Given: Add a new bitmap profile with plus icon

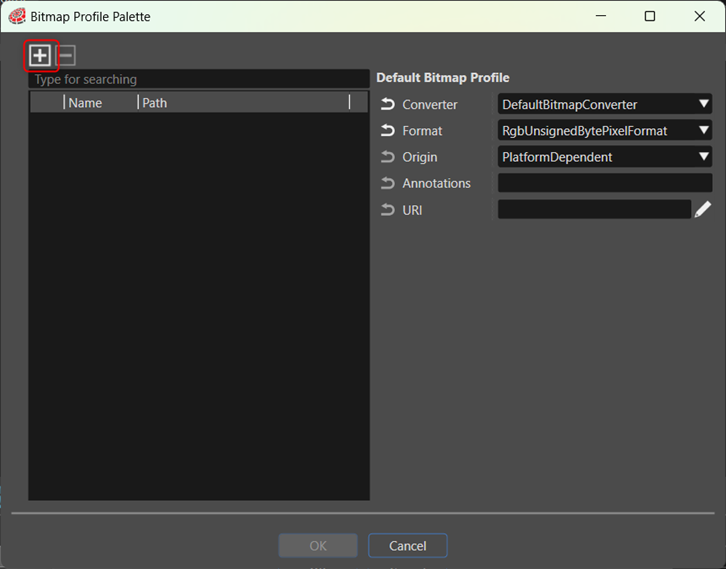Looking at the screenshot, I should 40,56.
